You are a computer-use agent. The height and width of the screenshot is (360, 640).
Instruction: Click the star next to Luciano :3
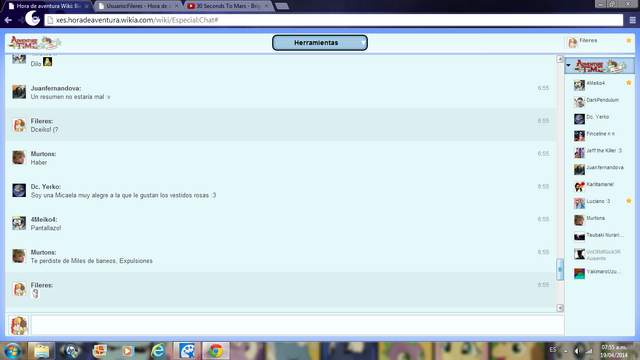pos(629,201)
